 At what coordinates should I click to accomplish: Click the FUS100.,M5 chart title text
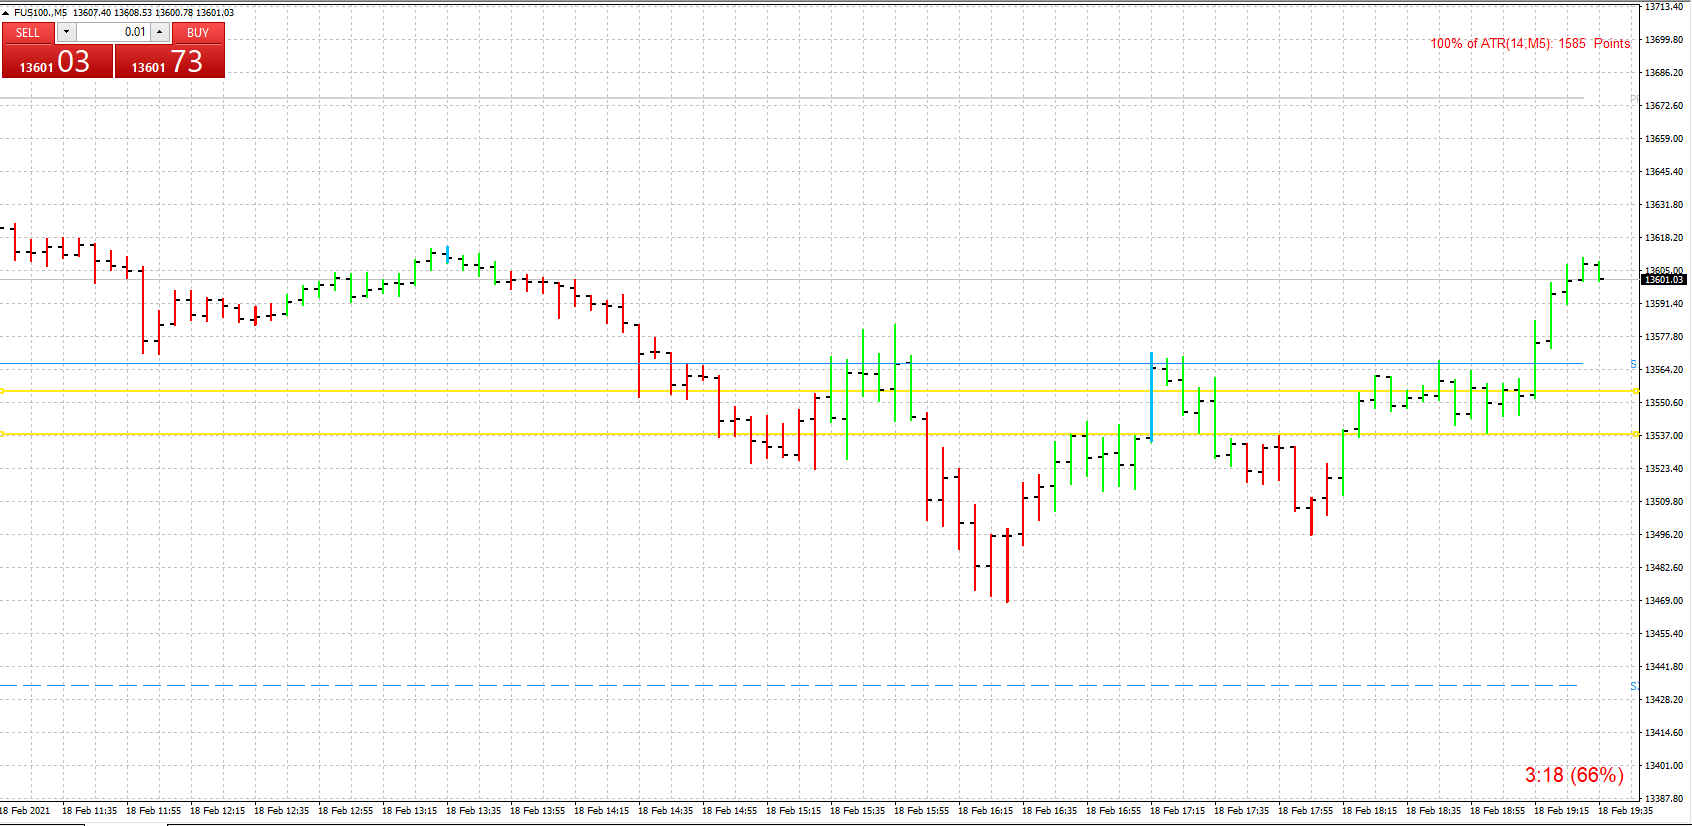pos(40,13)
